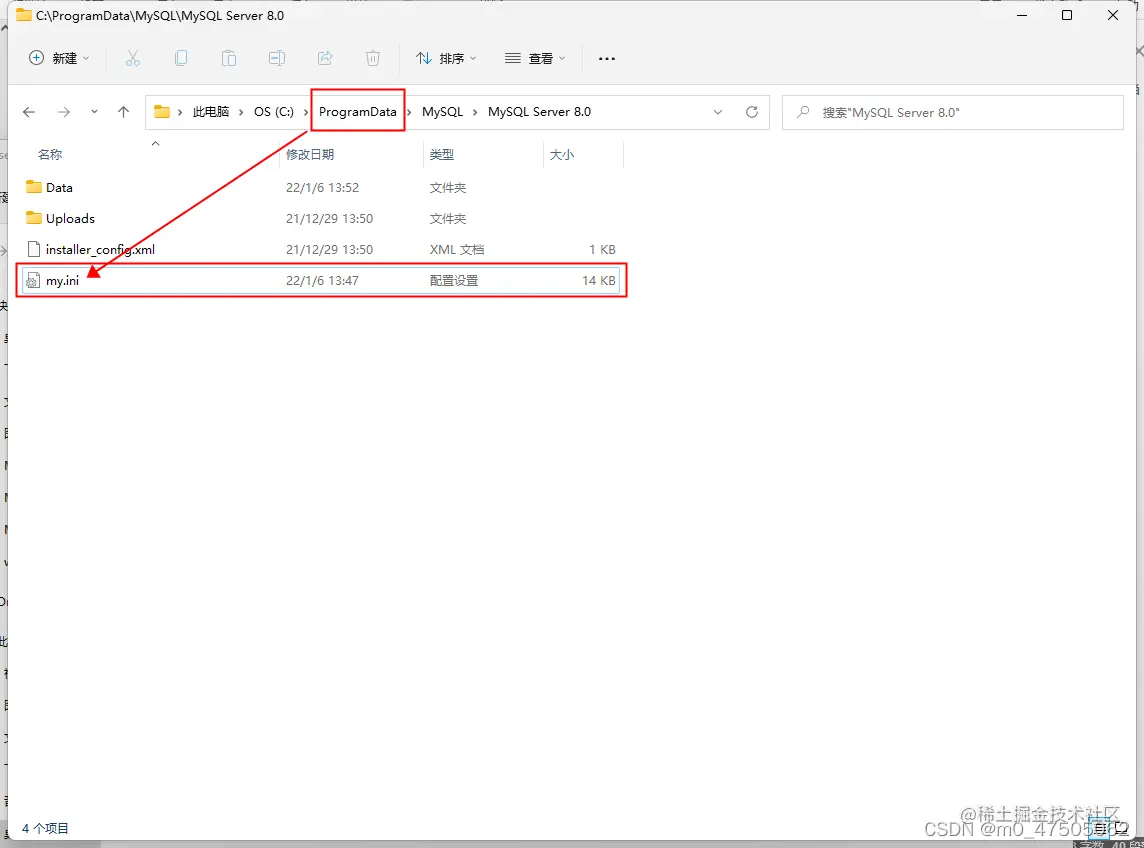Click my.ini date 22/1/6 13:47
The width and height of the screenshot is (1144, 848).
[x=322, y=280]
